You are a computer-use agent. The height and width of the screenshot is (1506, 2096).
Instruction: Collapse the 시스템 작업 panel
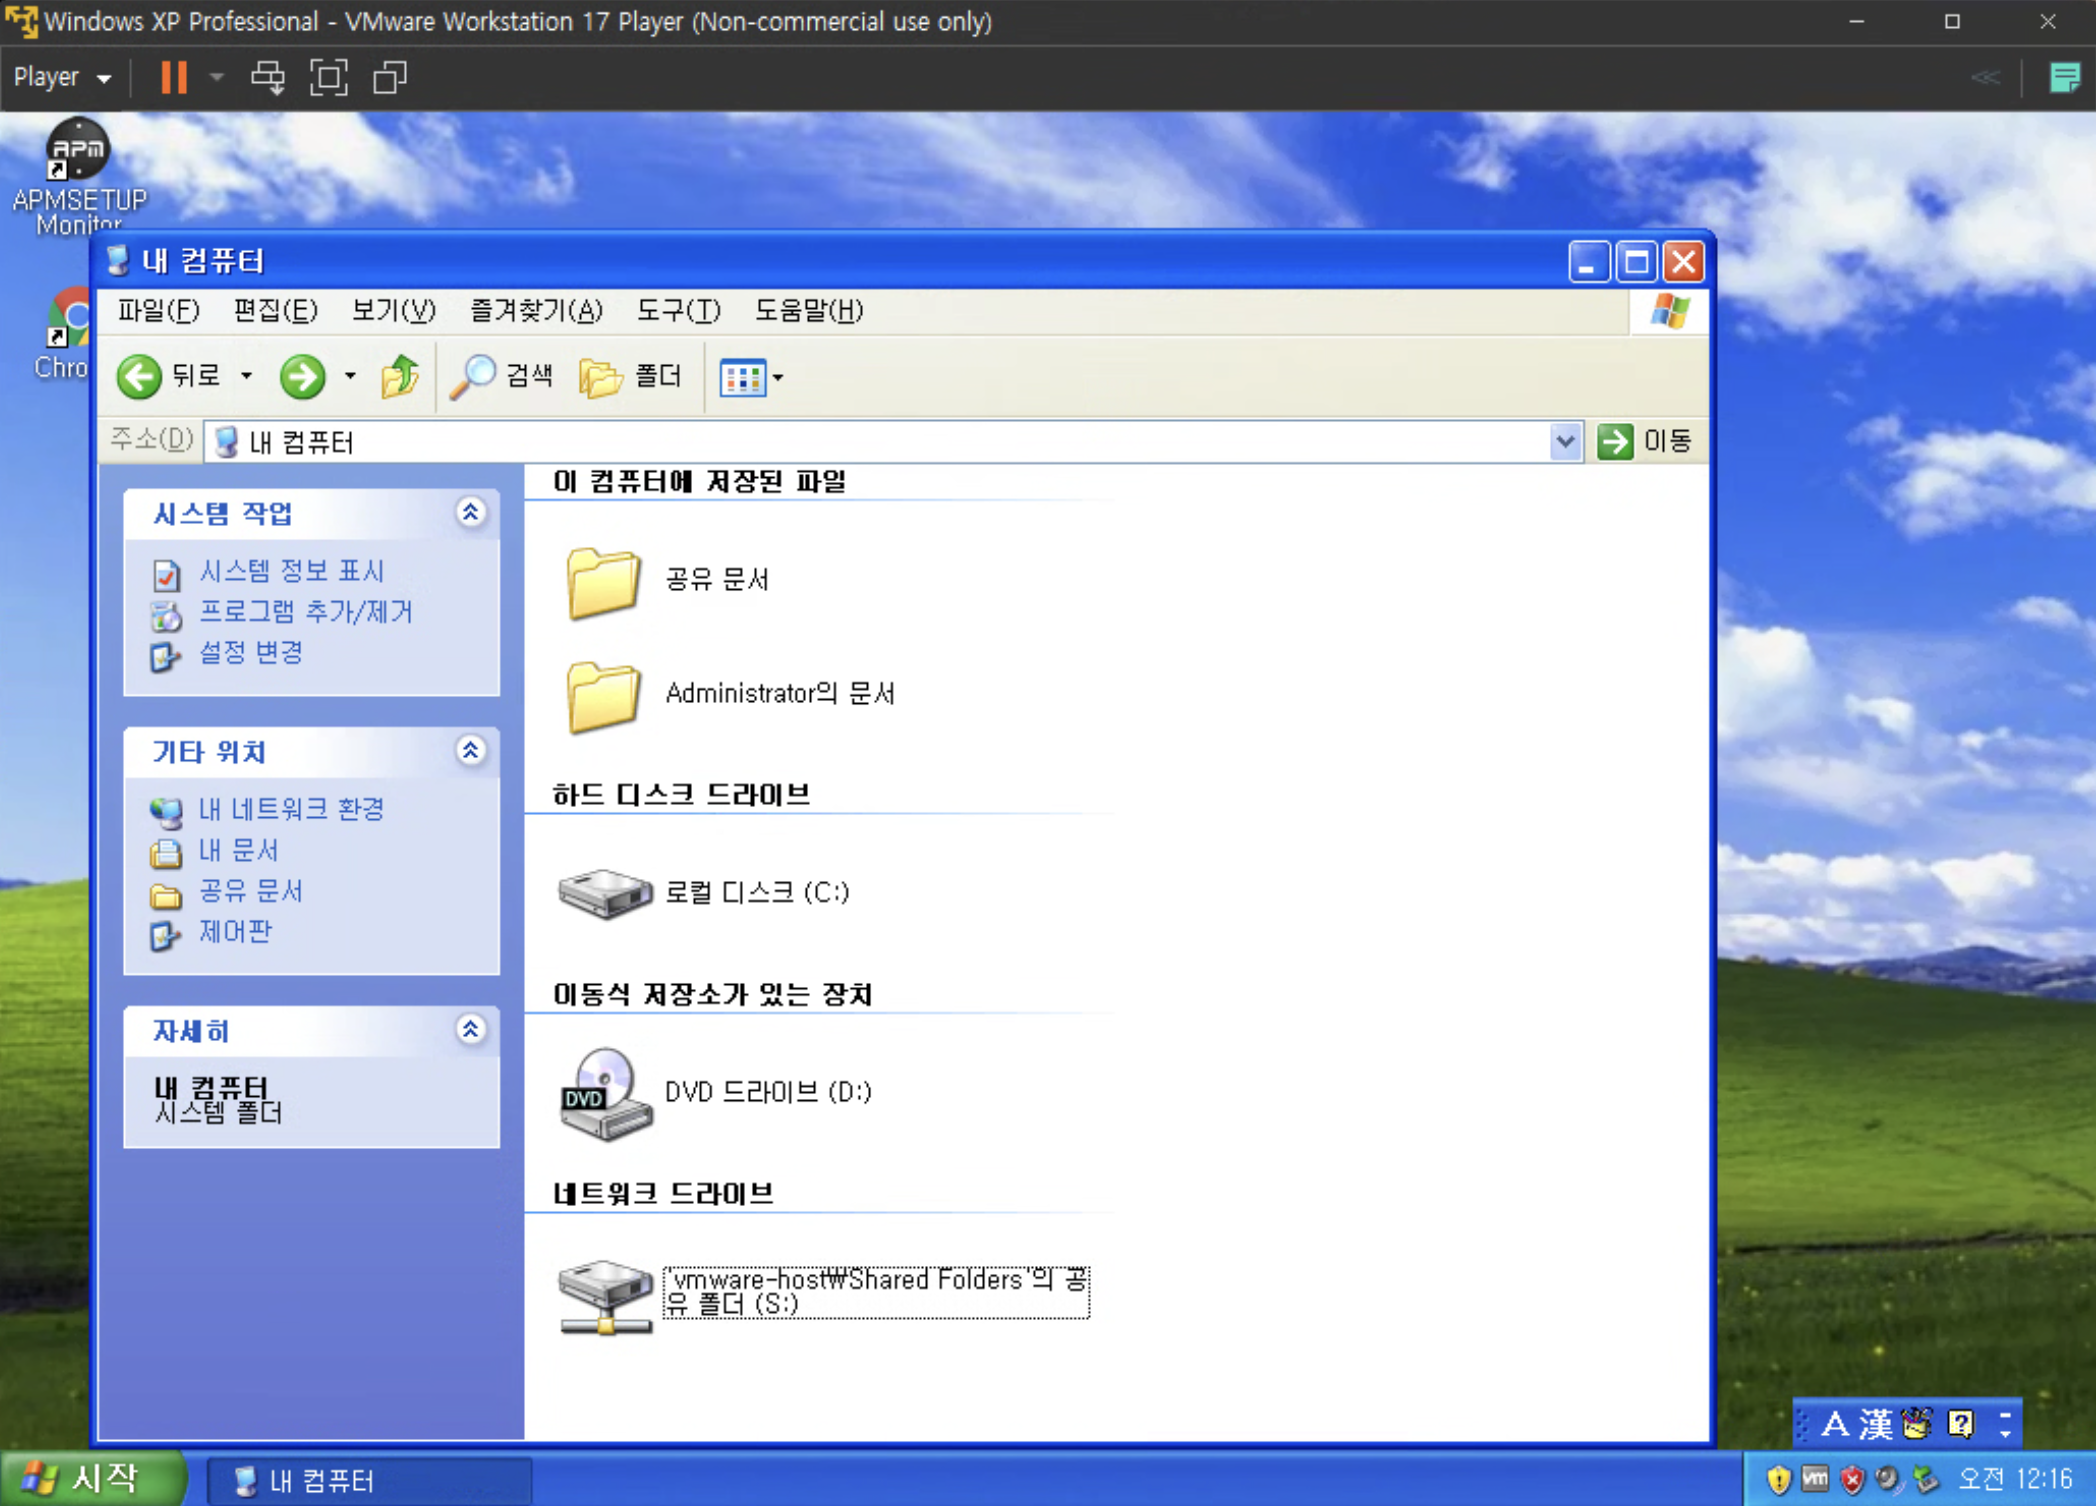tap(471, 513)
